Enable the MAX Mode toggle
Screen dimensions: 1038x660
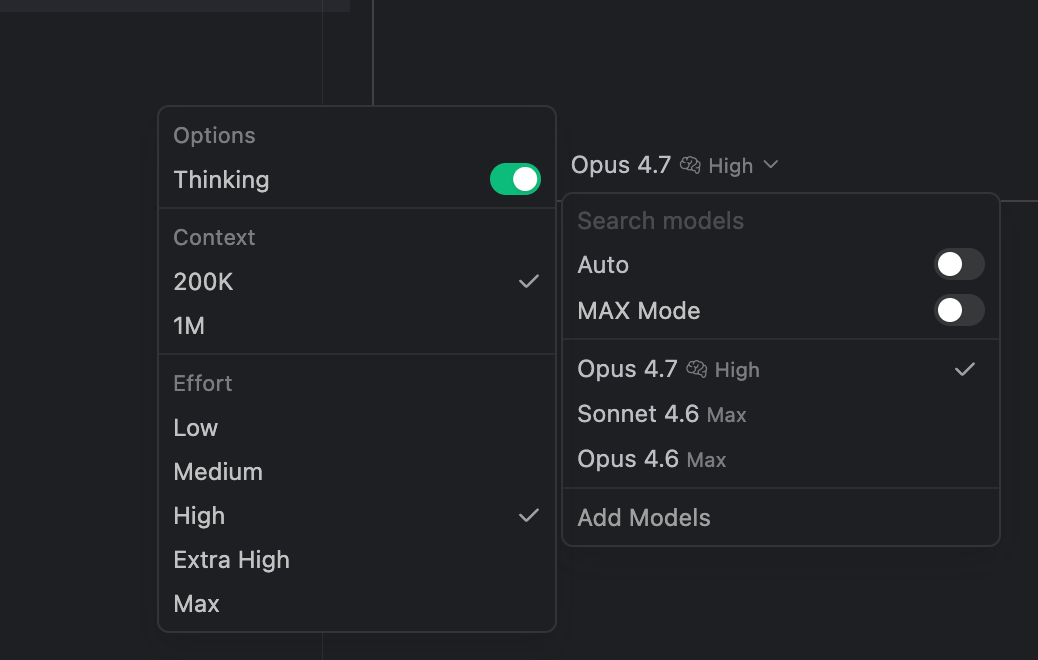(x=959, y=310)
